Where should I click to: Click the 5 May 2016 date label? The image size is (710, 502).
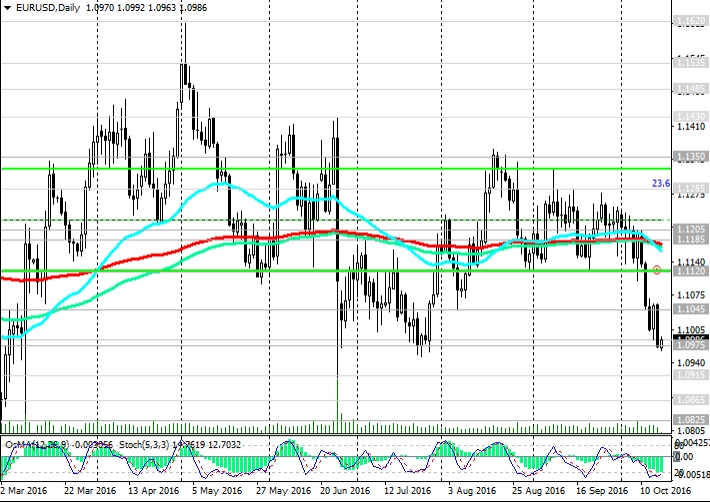(x=217, y=491)
